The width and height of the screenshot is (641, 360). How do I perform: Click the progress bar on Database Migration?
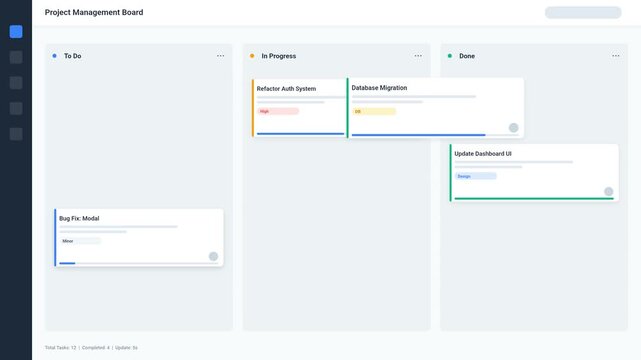pyautogui.click(x=435, y=135)
